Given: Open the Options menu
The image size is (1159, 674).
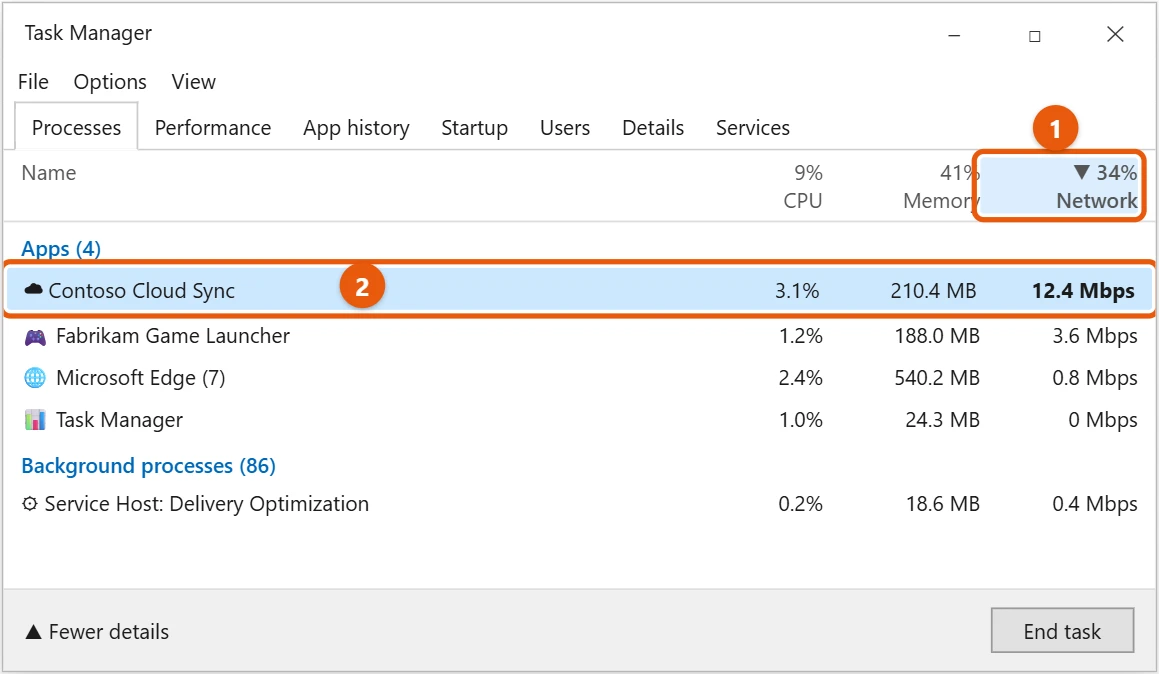Looking at the screenshot, I should coord(110,82).
